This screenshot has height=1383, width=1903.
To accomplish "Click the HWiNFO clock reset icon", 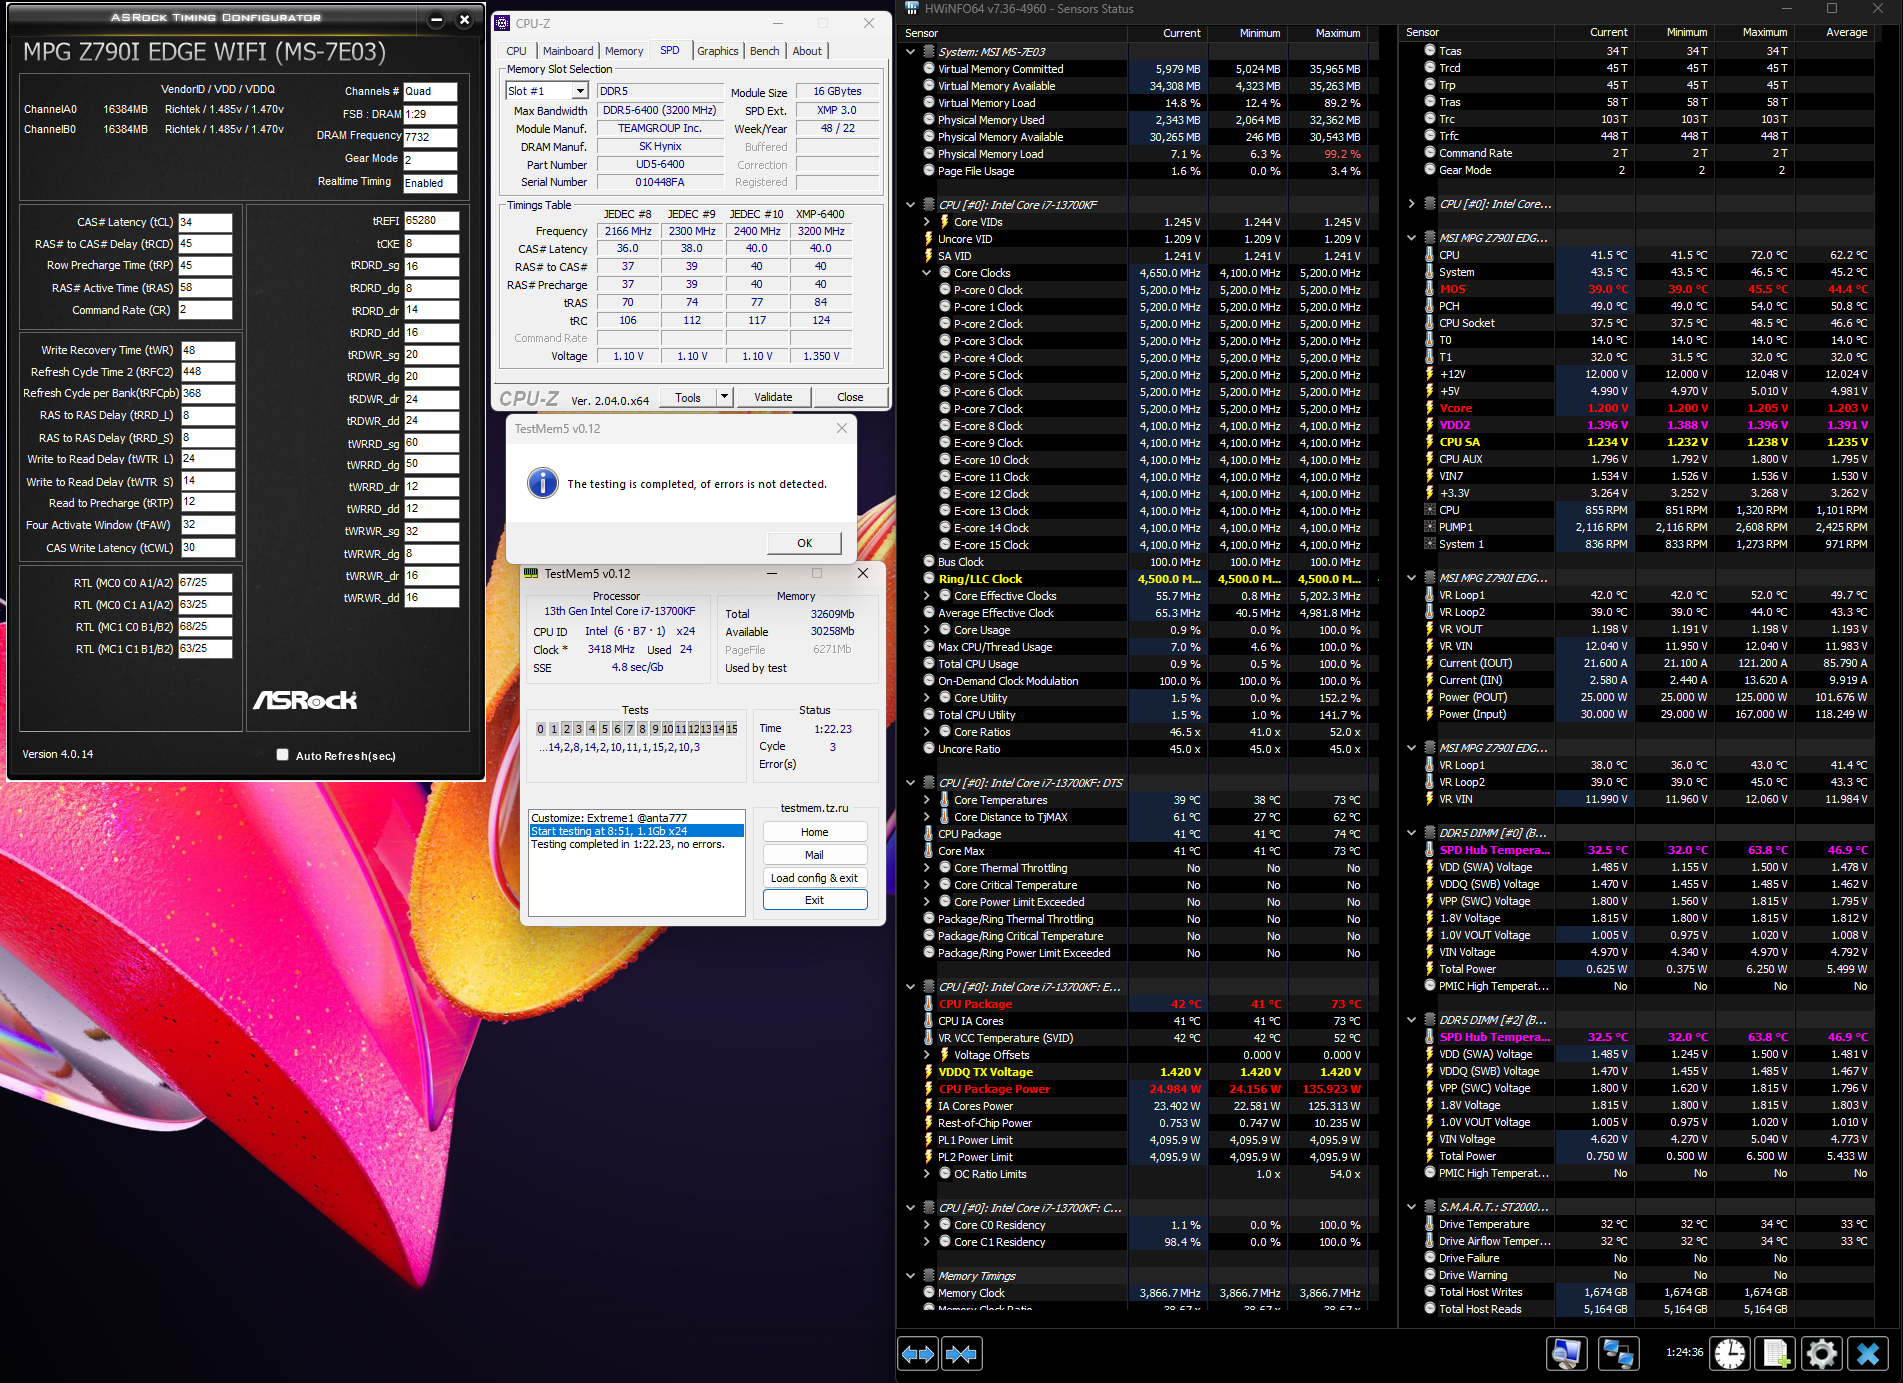I will [1730, 1354].
